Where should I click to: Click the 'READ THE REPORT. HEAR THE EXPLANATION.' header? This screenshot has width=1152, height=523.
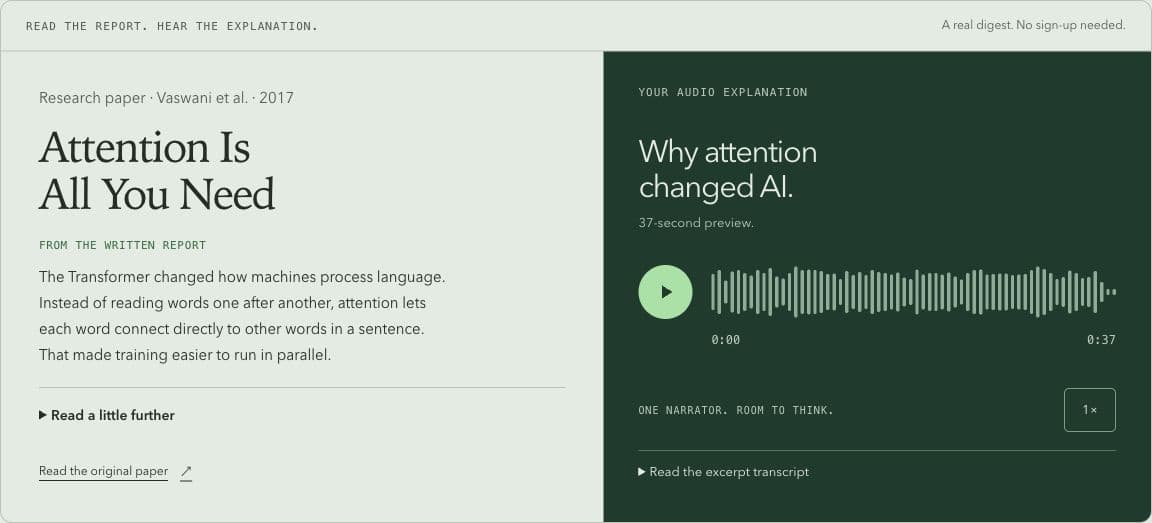click(172, 26)
